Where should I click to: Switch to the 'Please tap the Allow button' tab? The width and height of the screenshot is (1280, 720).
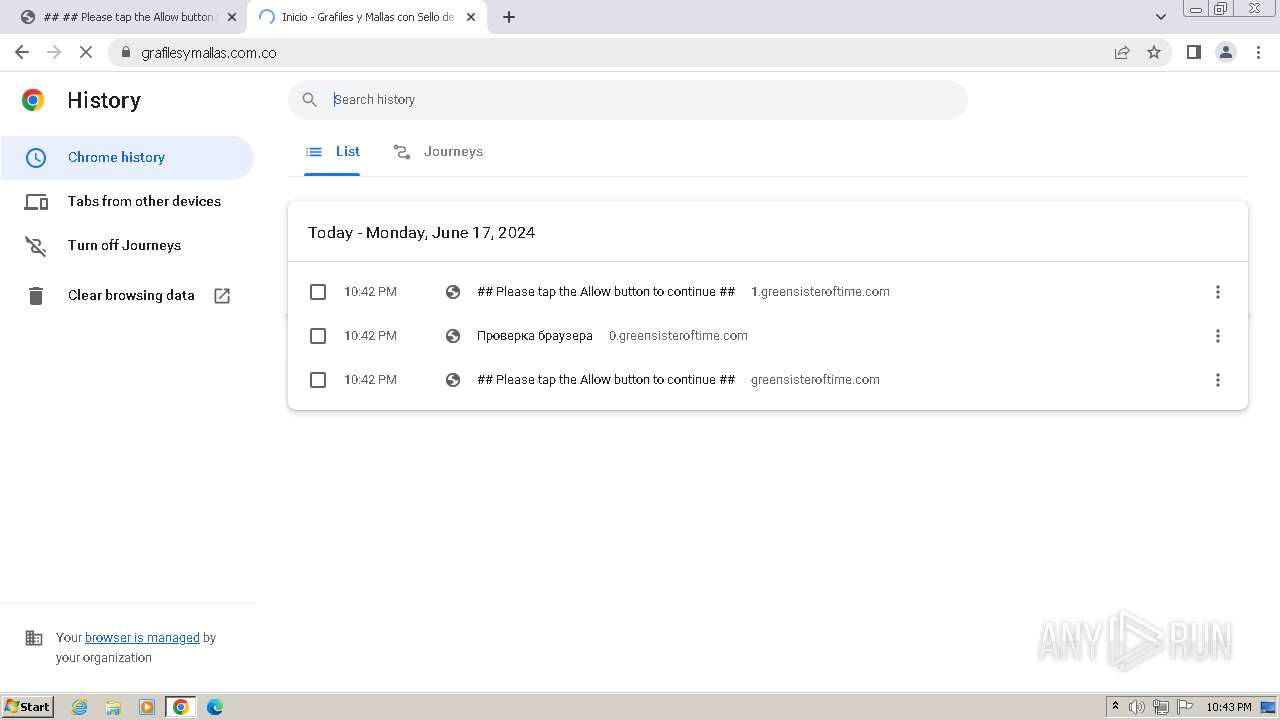pyautogui.click(x=128, y=17)
